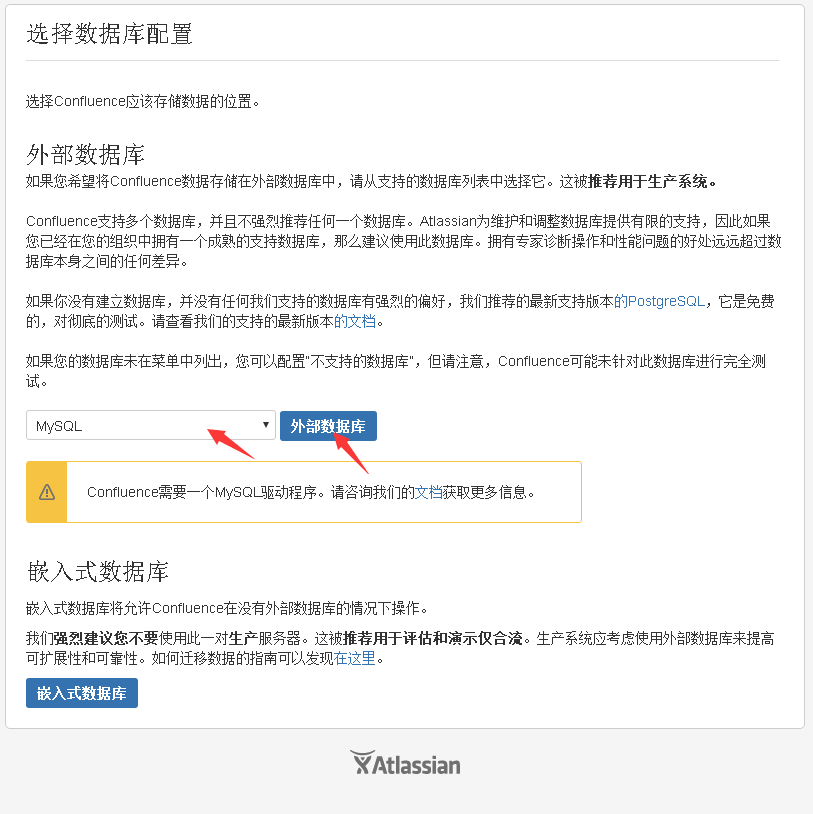Open the 文档 link in the MySQL driver warning
Image resolution: width=813 pixels, height=814 pixels.
tap(428, 492)
